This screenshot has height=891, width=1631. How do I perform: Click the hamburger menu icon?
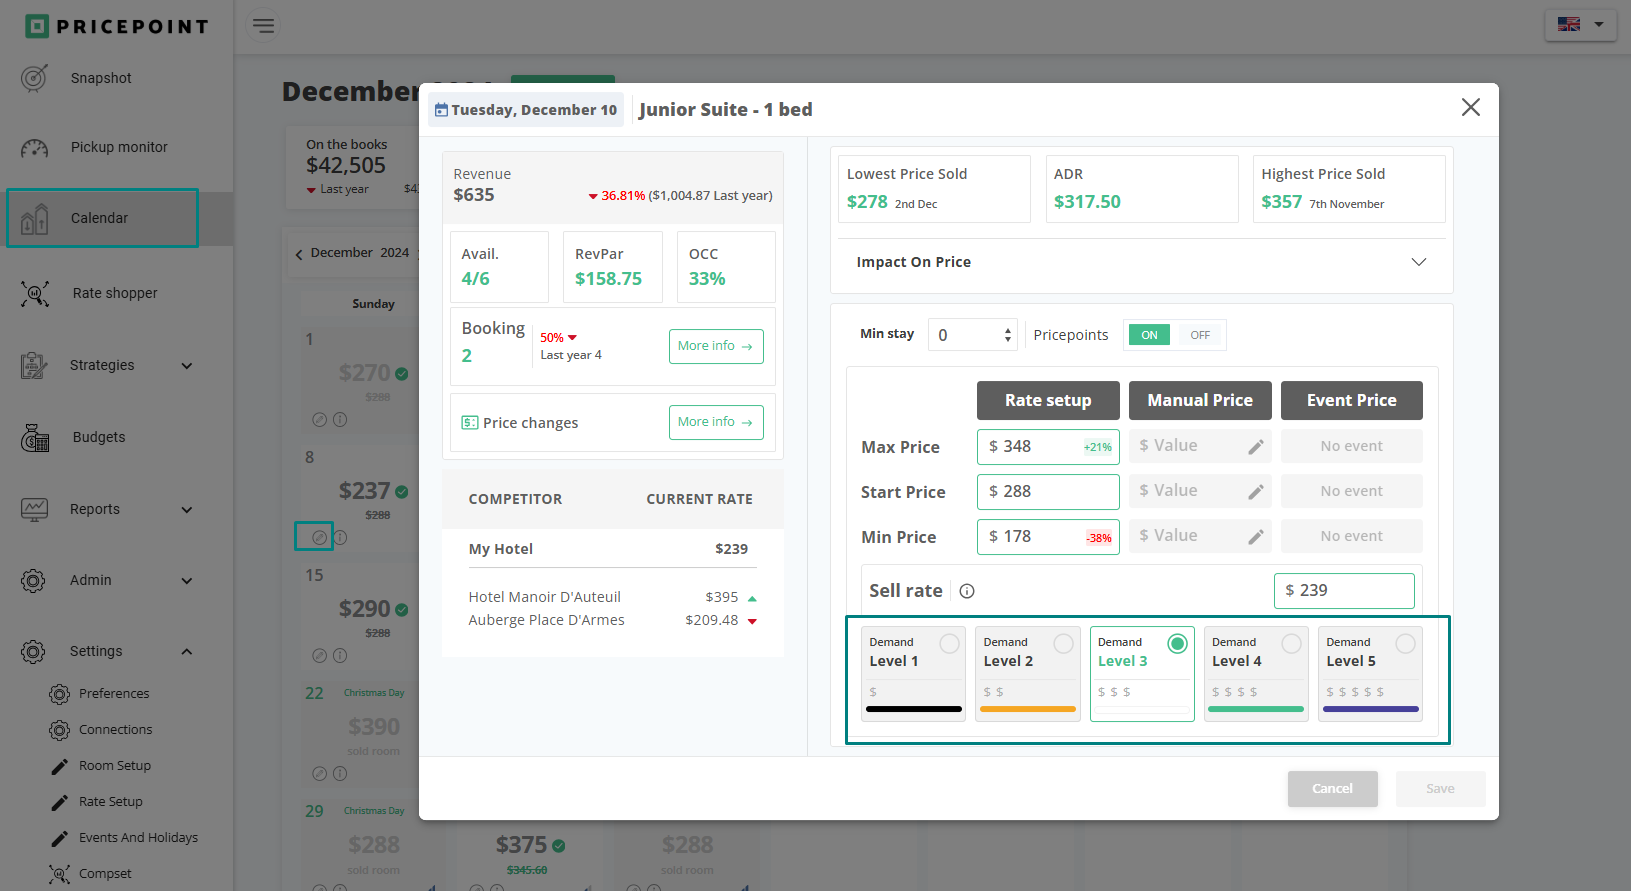click(x=264, y=26)
